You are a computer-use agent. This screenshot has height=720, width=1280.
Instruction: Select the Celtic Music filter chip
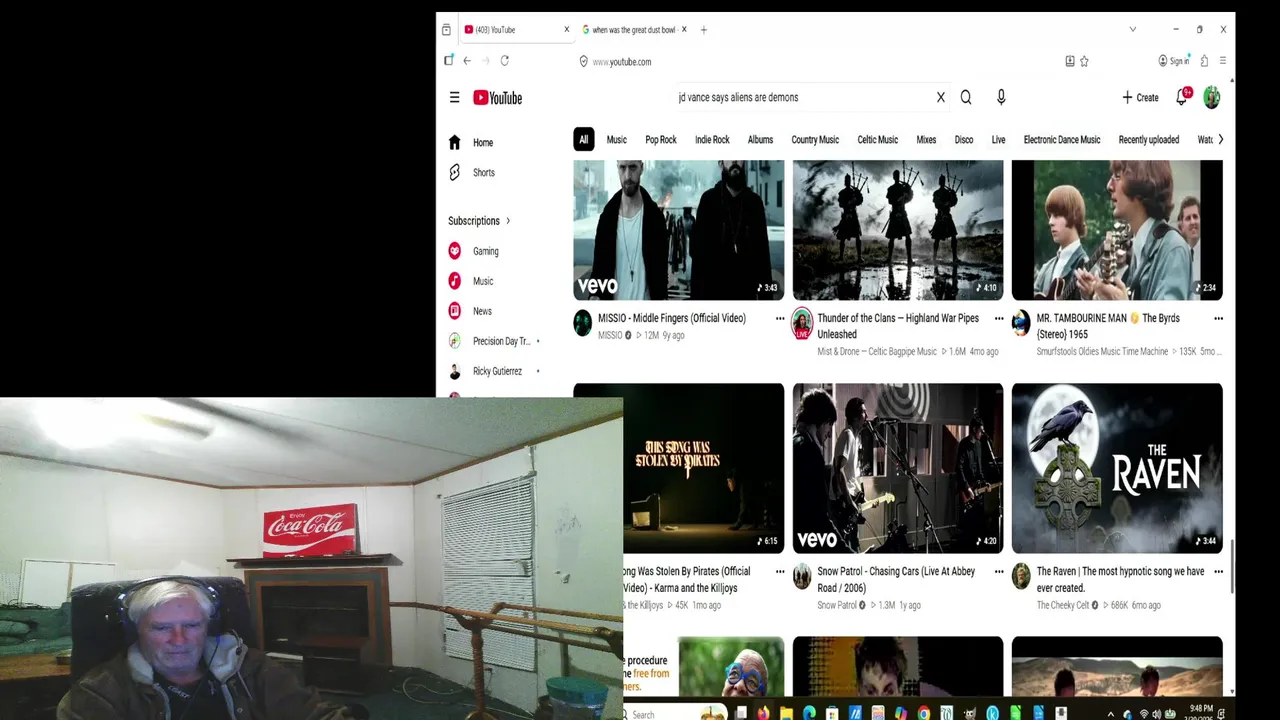click(x=878, y=140)
